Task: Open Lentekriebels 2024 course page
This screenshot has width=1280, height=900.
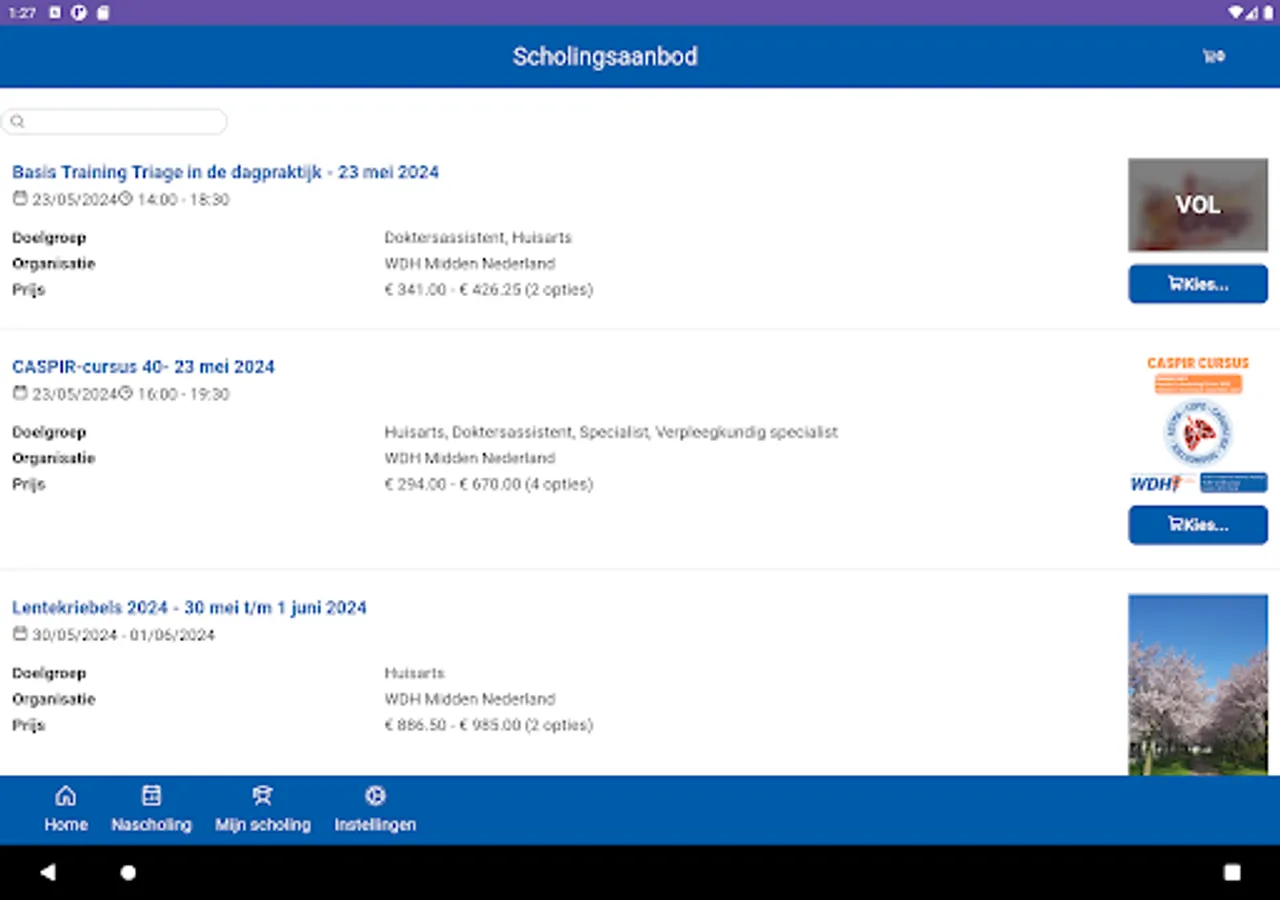Action: (189, 607)
